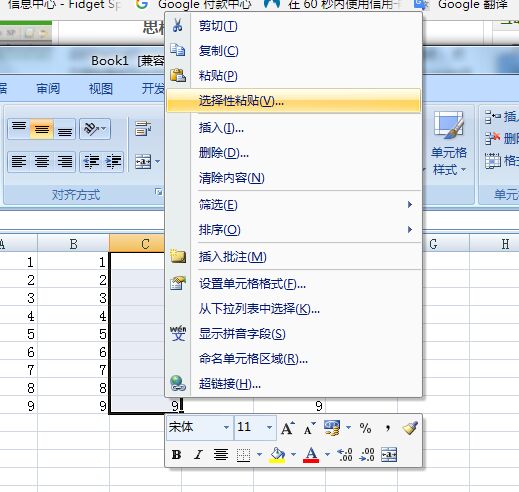The image size is (519, 492).
Task: Toggle Italic in the mini toolbar
Action: [199, 455]
